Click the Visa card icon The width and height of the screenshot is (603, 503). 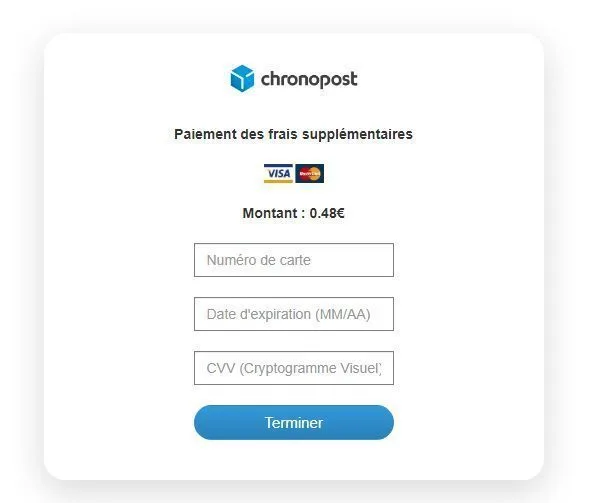pyautogui.click(x=278, y=174)
